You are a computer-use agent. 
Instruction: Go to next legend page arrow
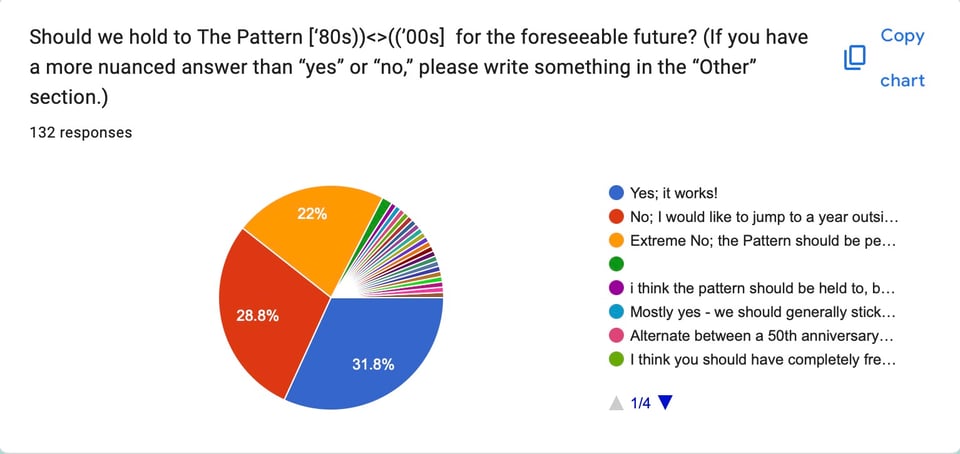(x=666, y=403)
